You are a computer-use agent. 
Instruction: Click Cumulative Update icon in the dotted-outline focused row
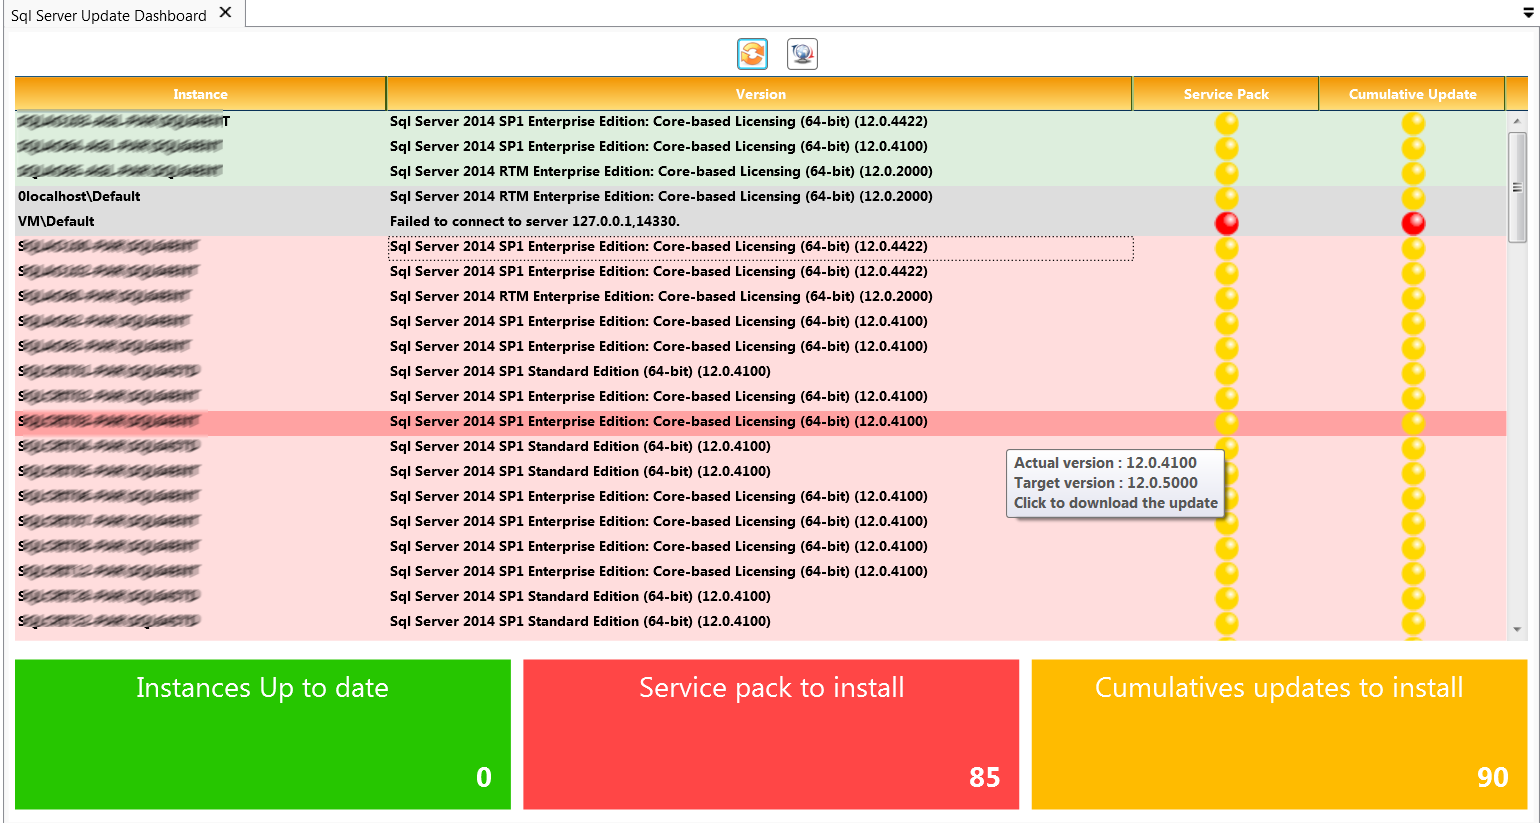pos(1413,248)
